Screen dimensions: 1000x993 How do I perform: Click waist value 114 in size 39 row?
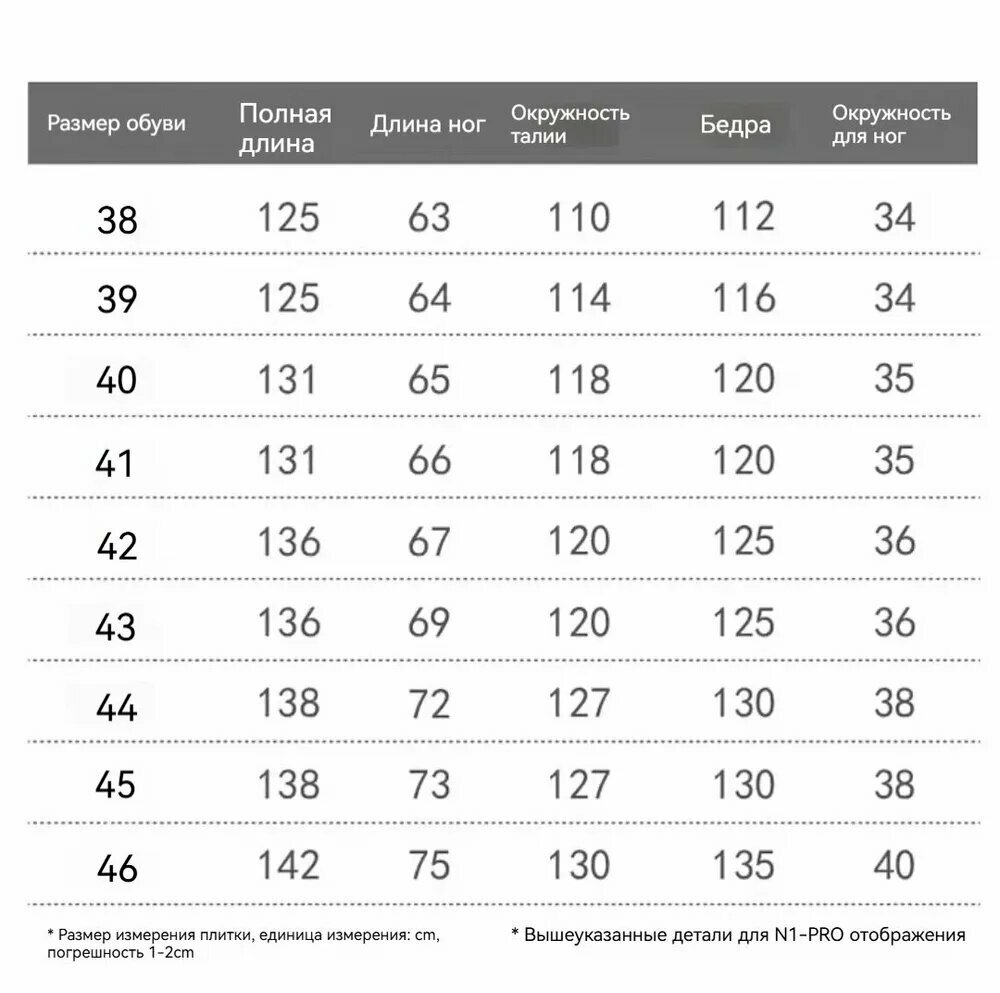tap(580, 298)
